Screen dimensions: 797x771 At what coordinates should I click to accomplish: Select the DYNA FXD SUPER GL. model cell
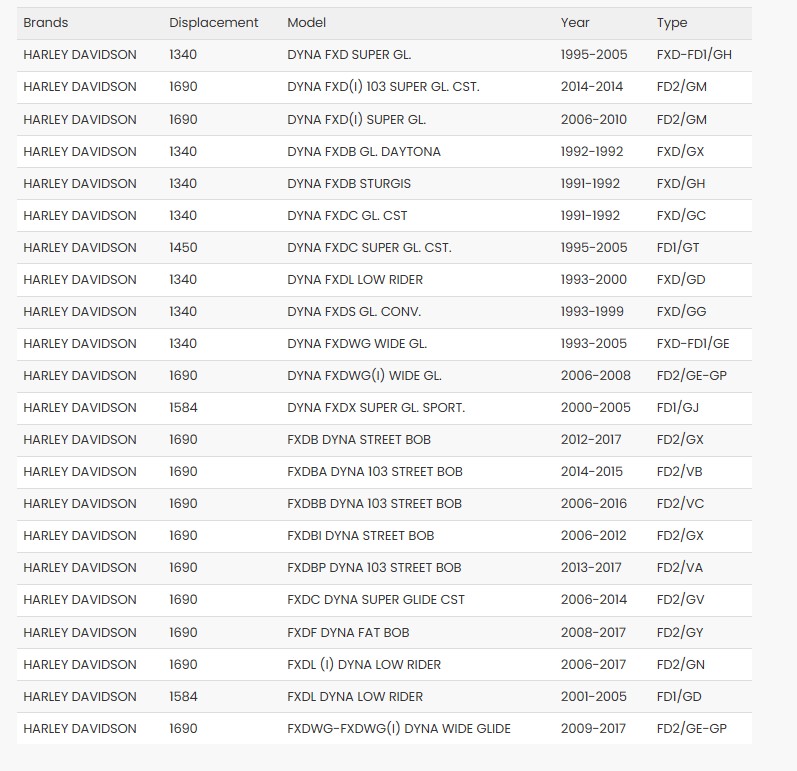(349, 55)
